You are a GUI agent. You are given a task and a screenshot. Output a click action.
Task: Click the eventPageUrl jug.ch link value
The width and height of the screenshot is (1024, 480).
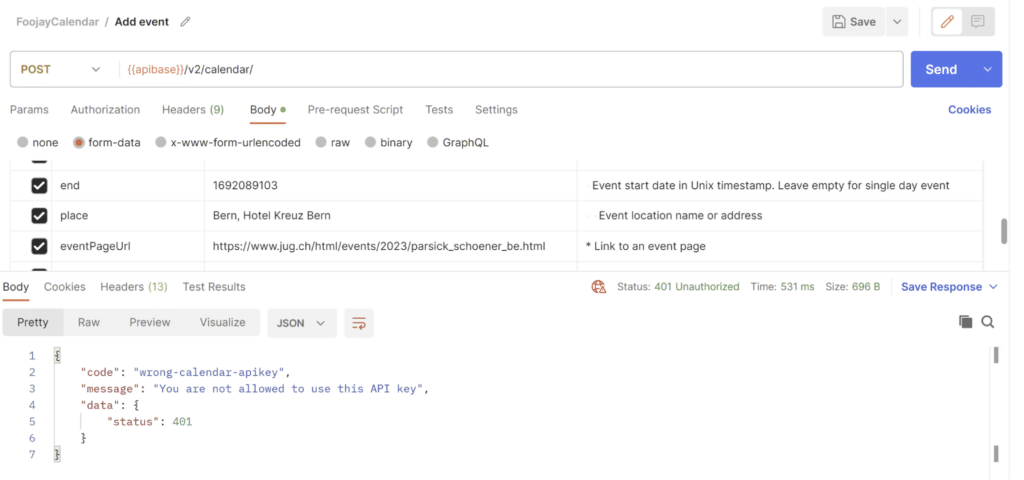tap(379, 246)
